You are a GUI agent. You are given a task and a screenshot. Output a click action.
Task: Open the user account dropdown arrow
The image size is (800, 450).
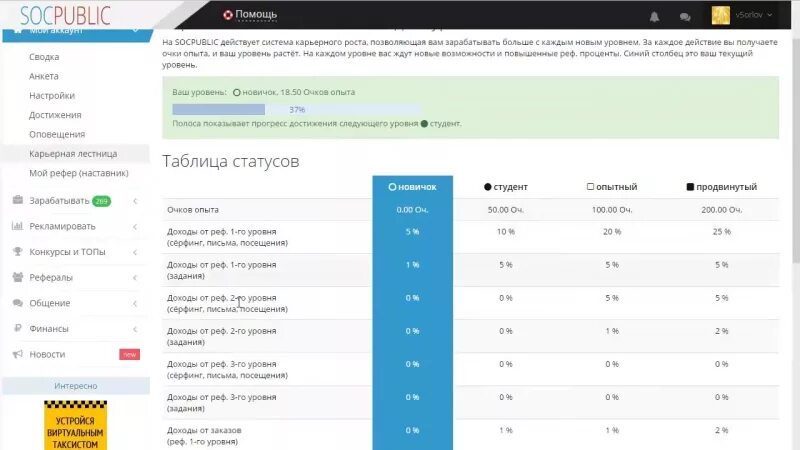769,15
